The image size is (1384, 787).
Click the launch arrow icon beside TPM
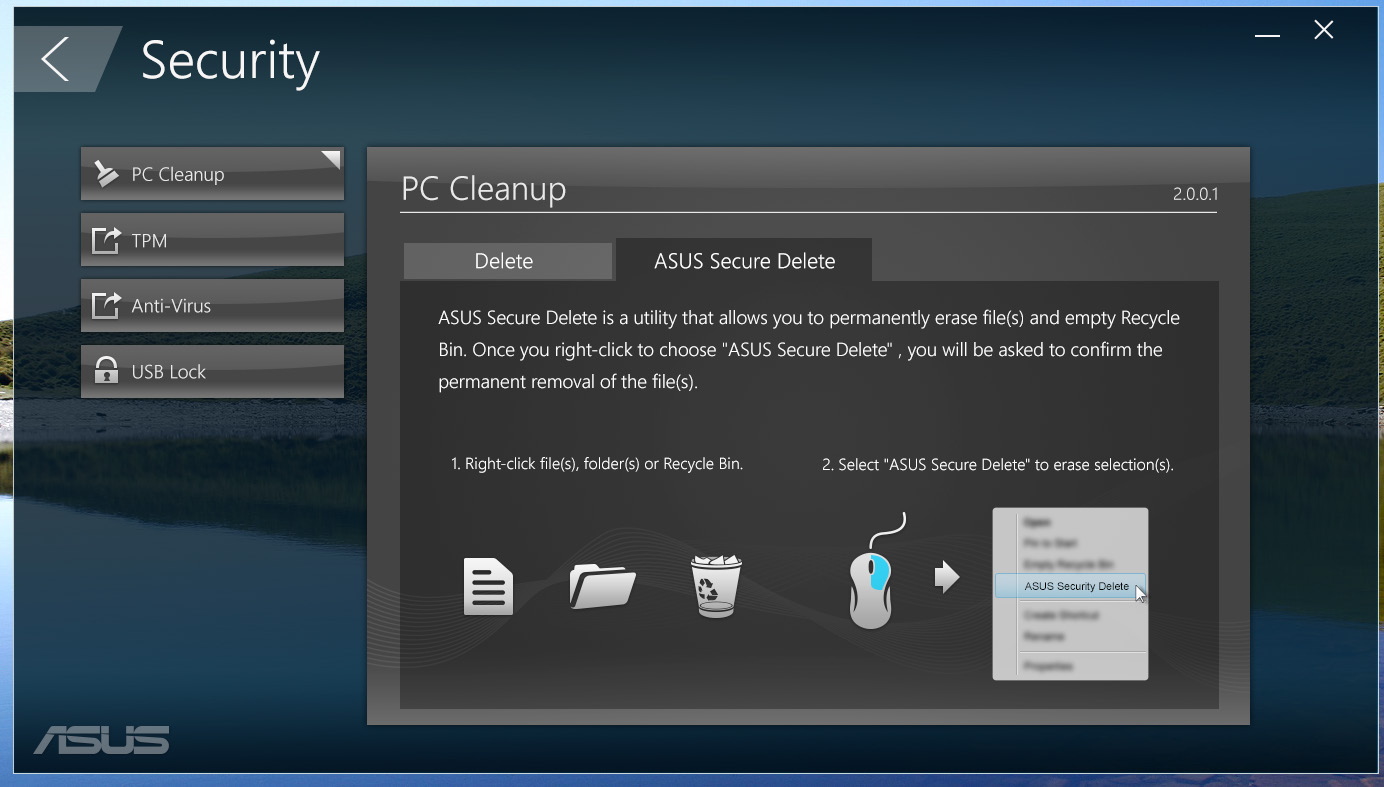click(x=106, y=240)
